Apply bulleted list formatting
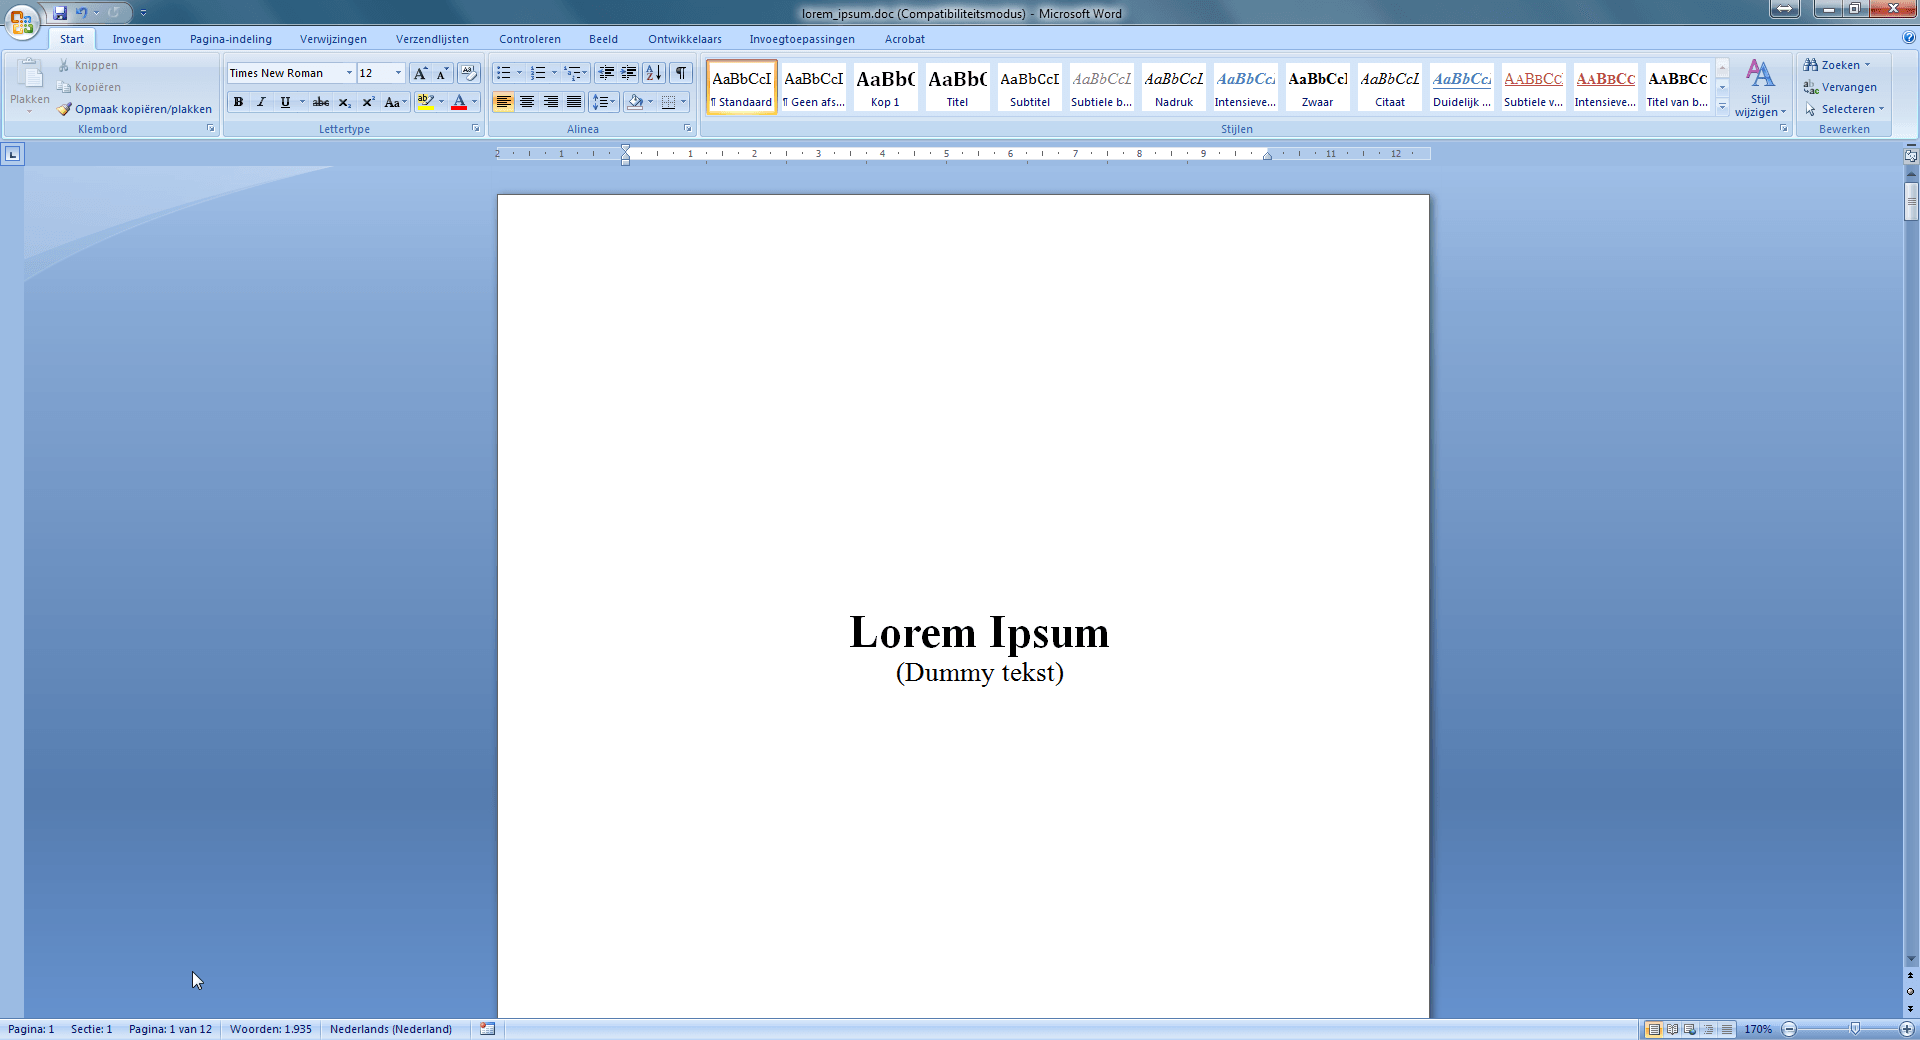The height and width of the screenshot is (1040, 1920). 504,73
